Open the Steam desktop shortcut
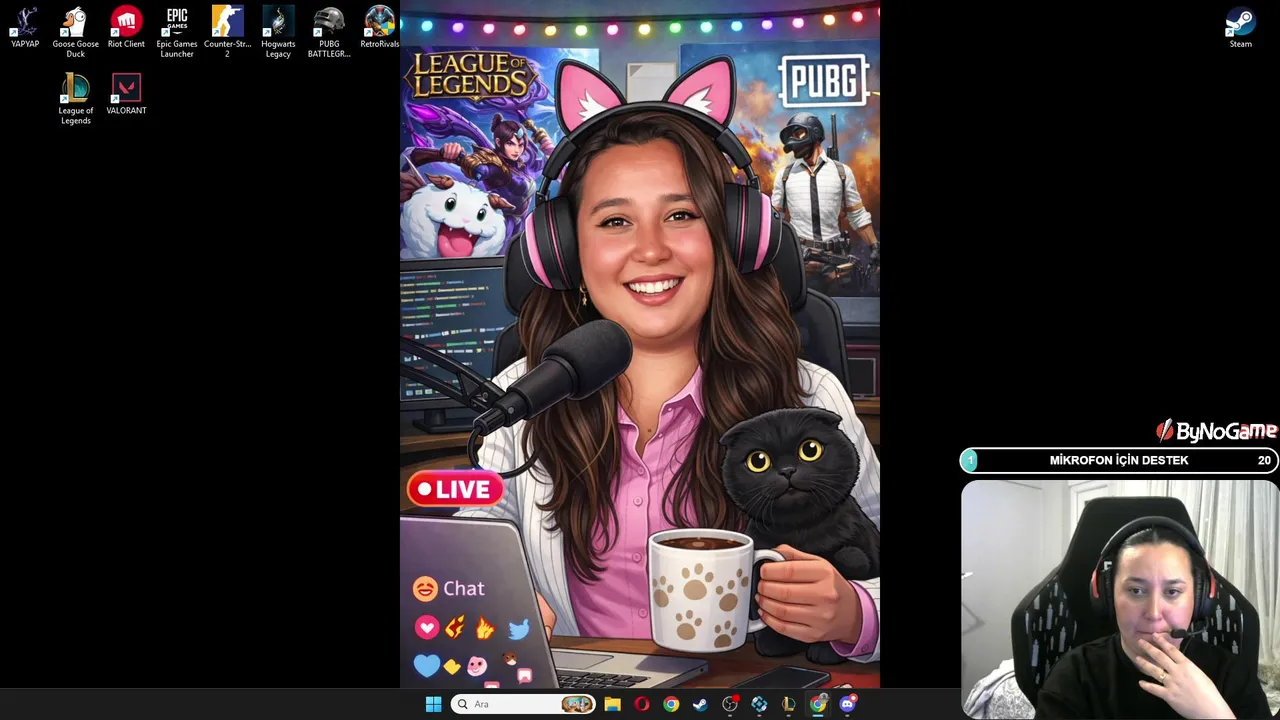Viewport: 1280px width, 720px height. tap(1241, 28)
